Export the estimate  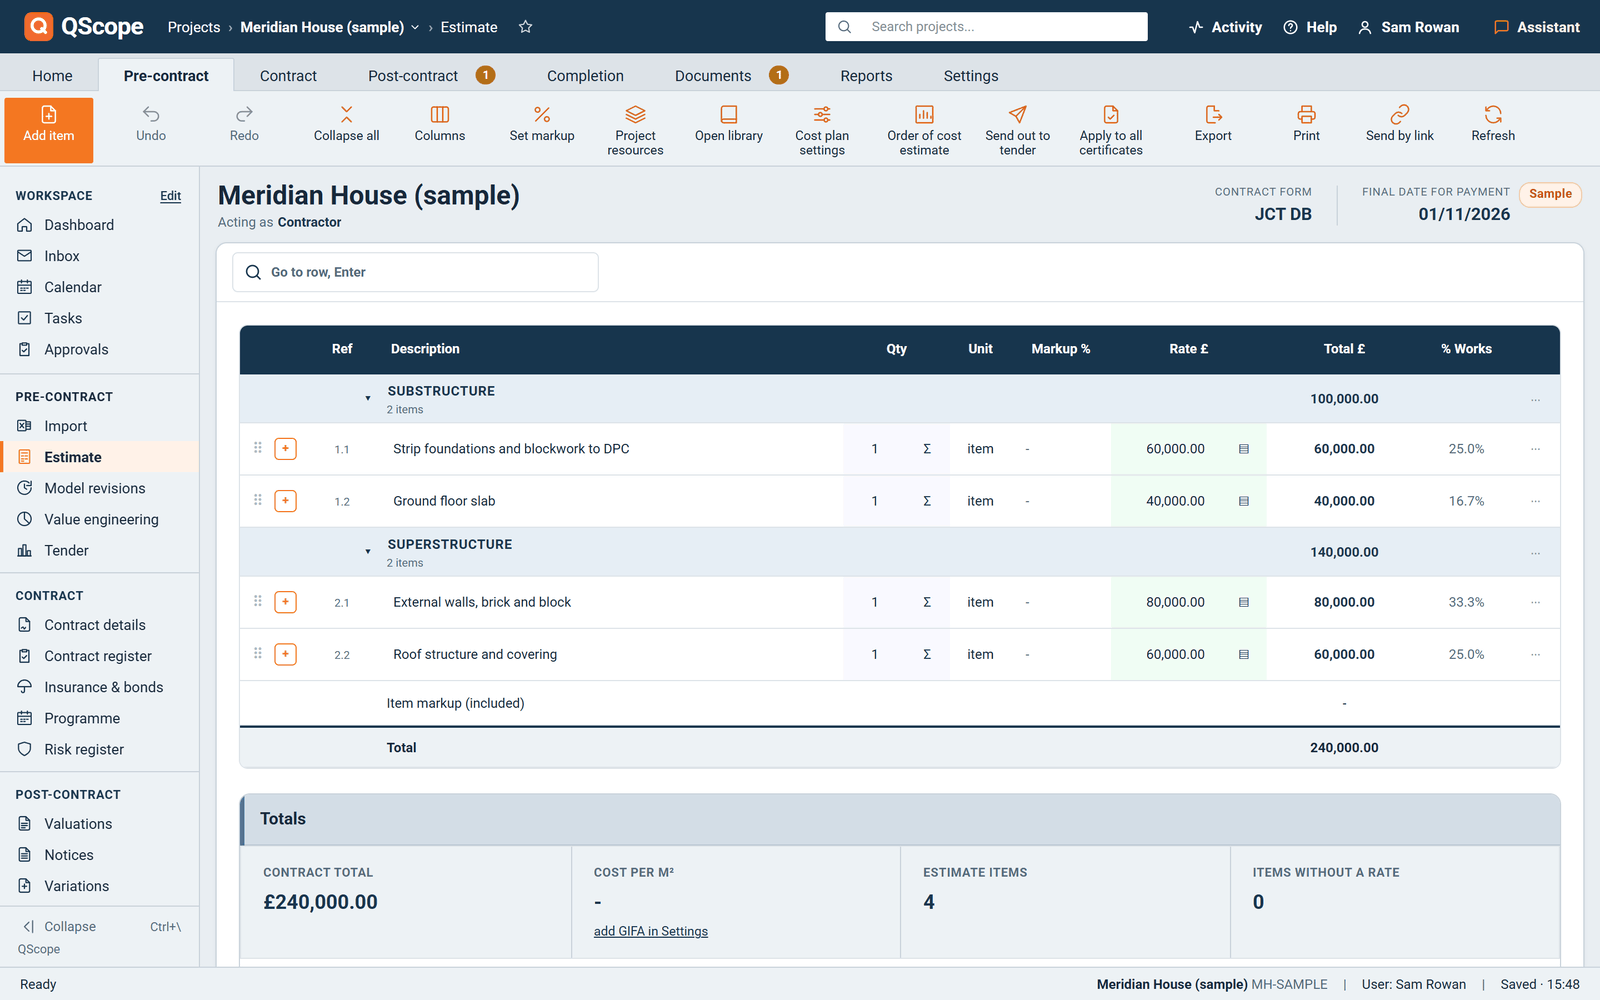pos(1213,124)
